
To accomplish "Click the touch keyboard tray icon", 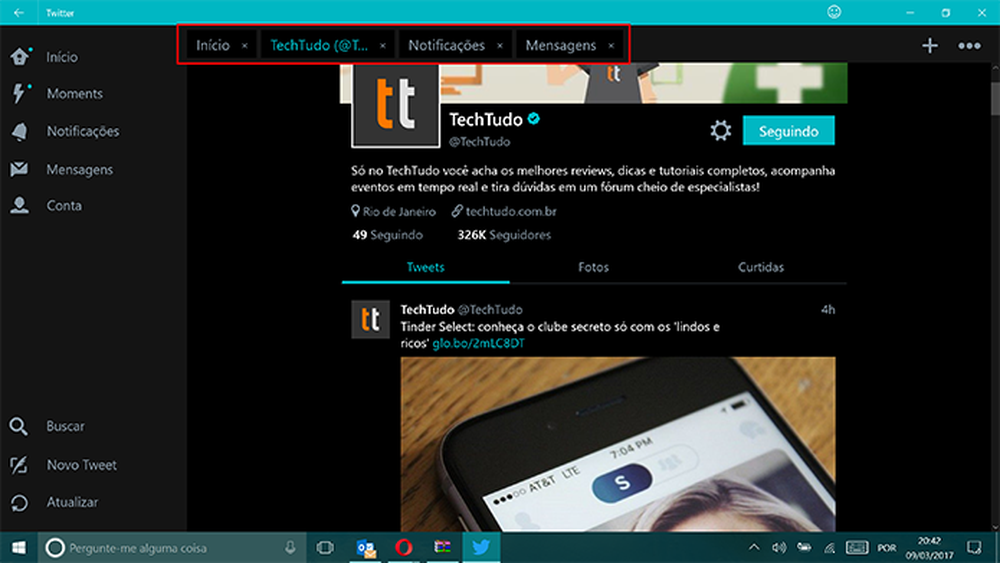I will pyautogui.click(x=857, y=547).
